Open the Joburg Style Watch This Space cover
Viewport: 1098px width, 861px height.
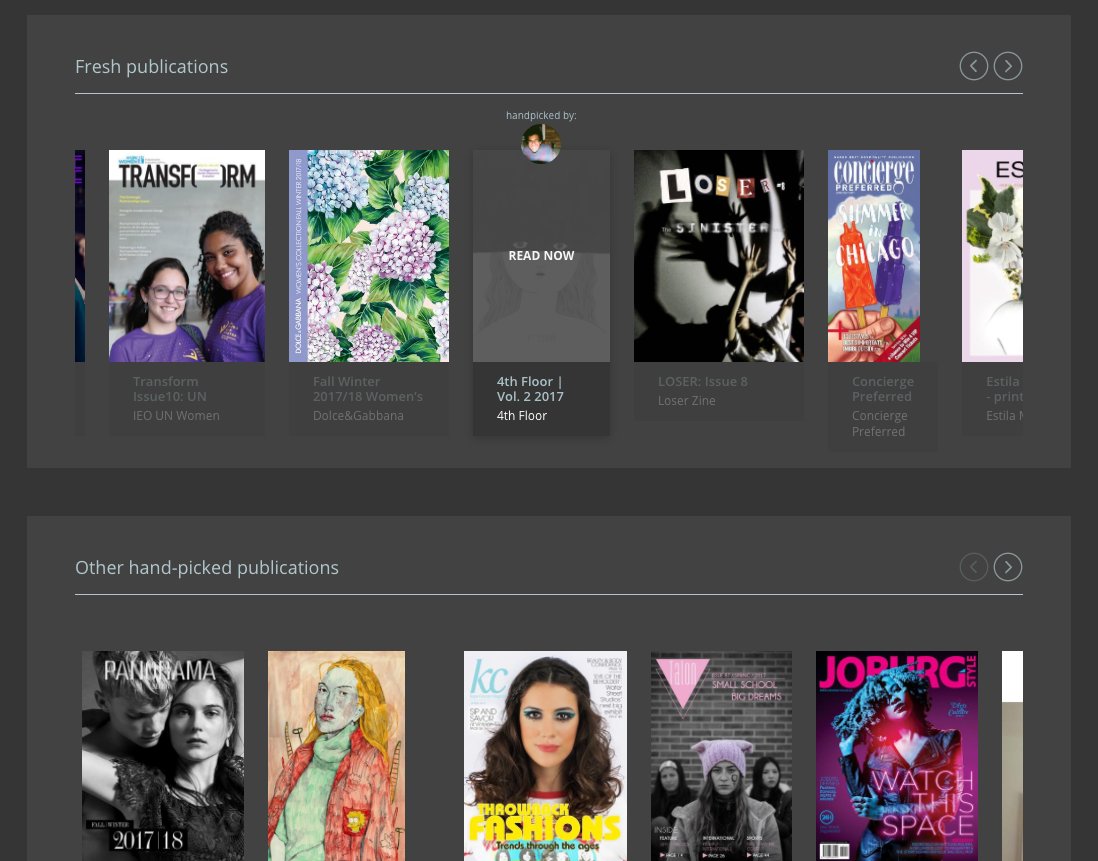pos(897,756)
